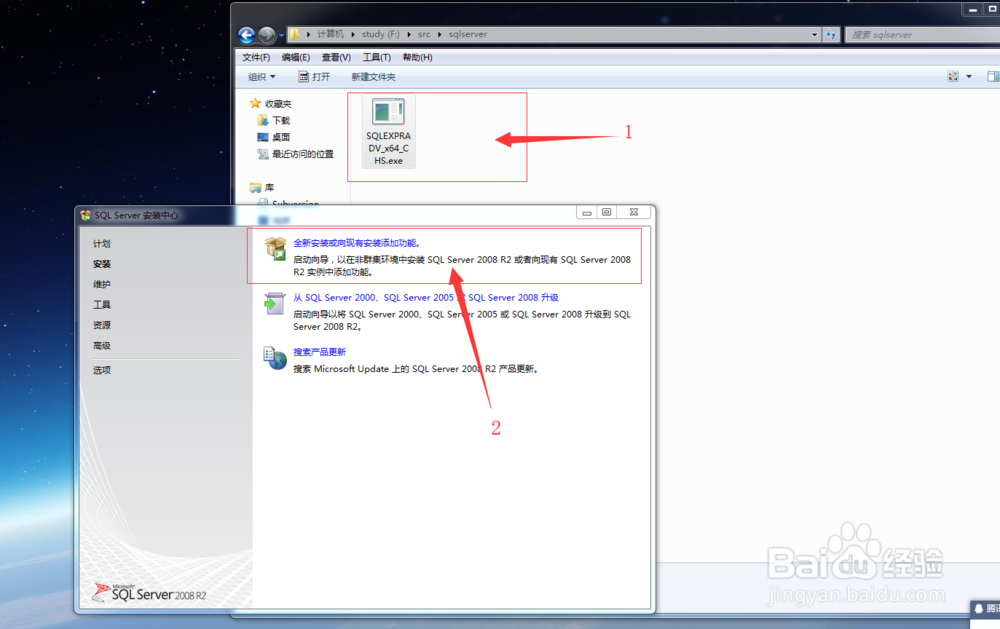Maximize the SQL Server 安装中心 window
This screenshot has width=1000, height=629.
[x=607, y=212]
